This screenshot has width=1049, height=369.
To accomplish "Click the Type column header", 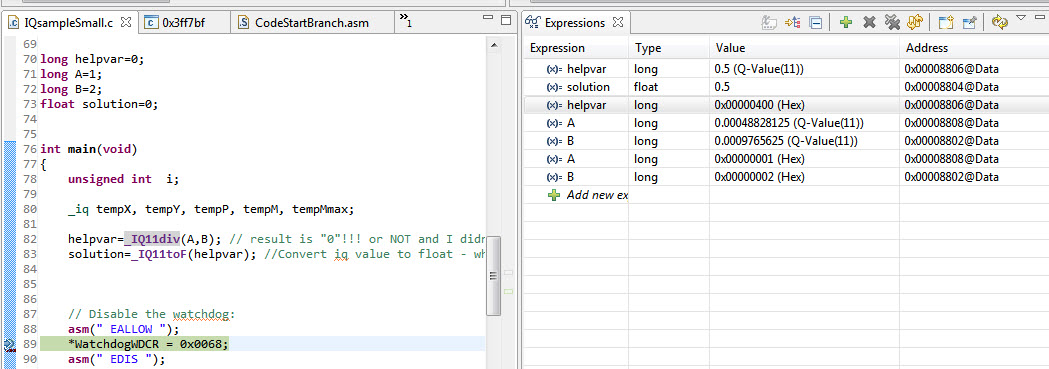I will (668, 48).
